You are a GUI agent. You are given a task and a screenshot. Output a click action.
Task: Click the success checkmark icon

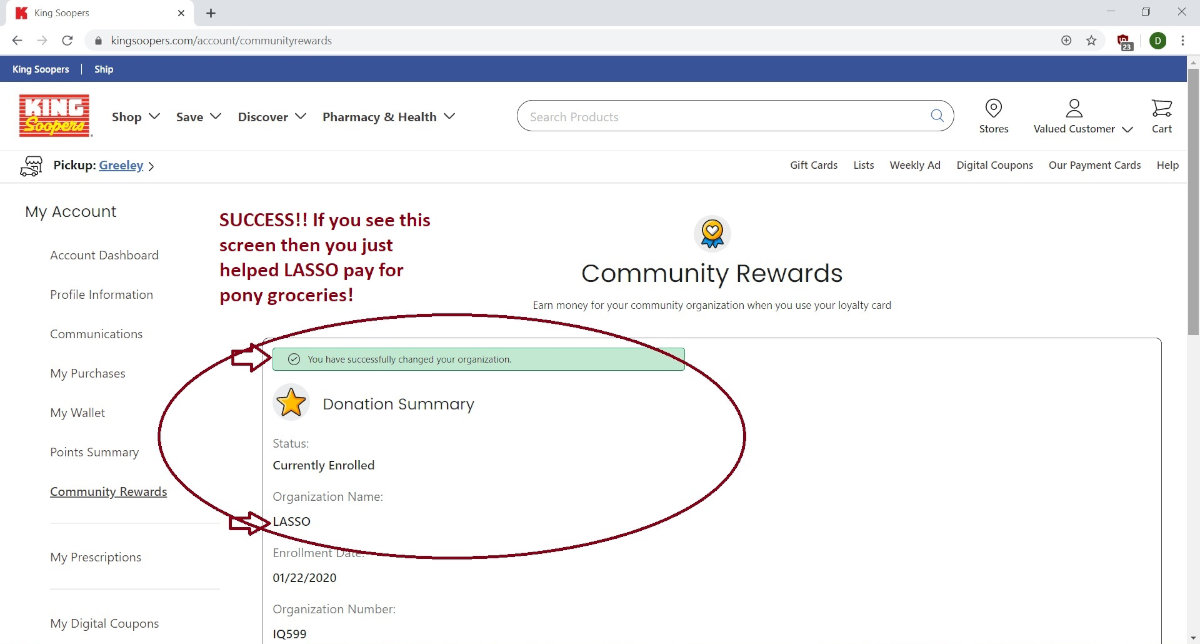tap(293, 359)
